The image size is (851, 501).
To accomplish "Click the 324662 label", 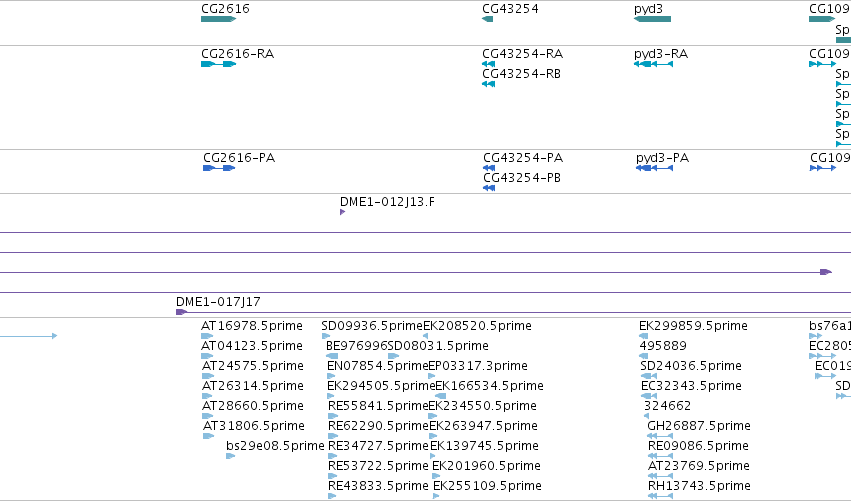I will [667, 406].
